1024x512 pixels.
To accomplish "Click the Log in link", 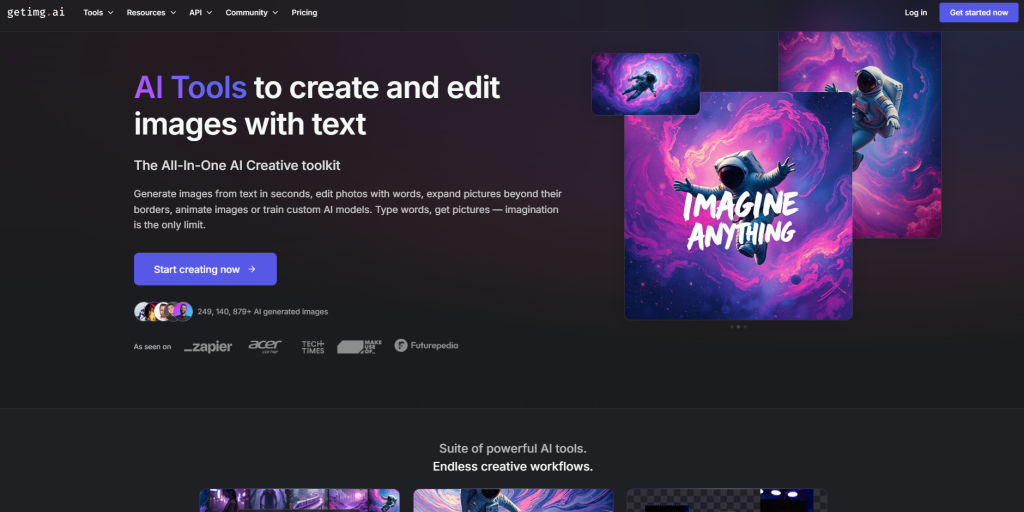I will point(915,13).
